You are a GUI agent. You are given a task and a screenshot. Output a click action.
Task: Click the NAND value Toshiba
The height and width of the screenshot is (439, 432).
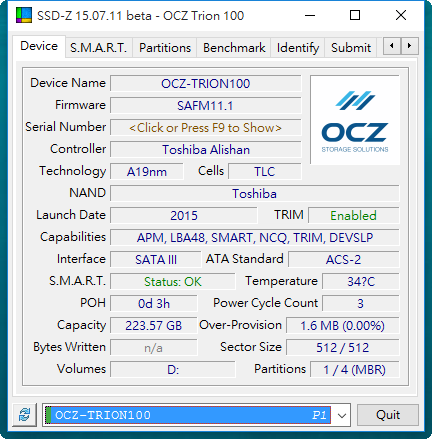coord(255,194)
